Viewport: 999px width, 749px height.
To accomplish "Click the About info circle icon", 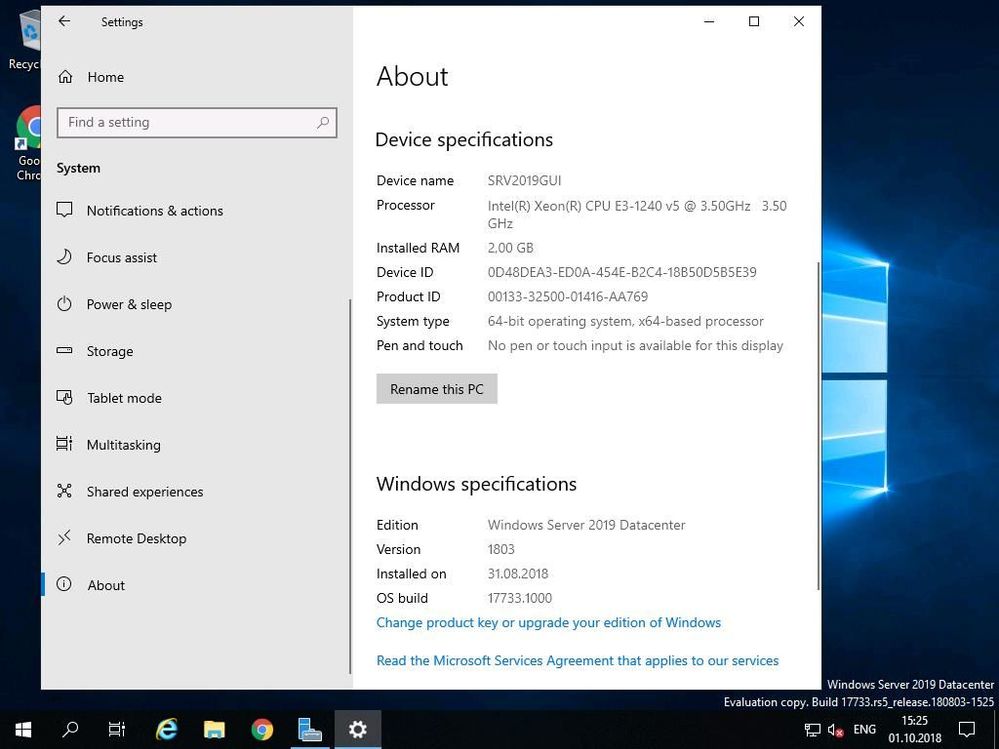I will (x=64, y=584).
